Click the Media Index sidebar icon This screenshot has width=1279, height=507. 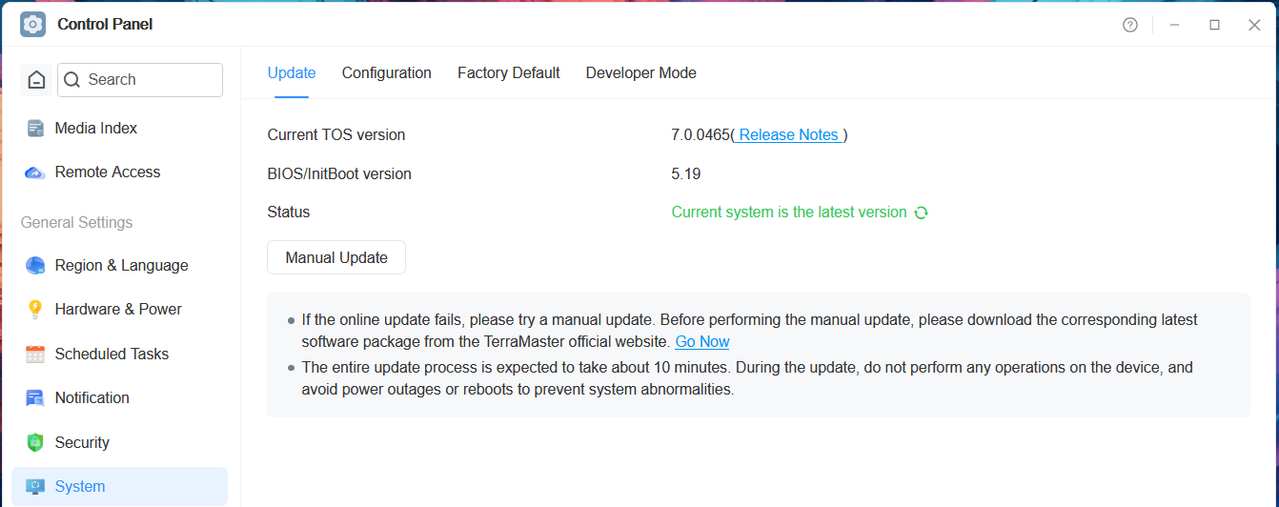[35, 128]
